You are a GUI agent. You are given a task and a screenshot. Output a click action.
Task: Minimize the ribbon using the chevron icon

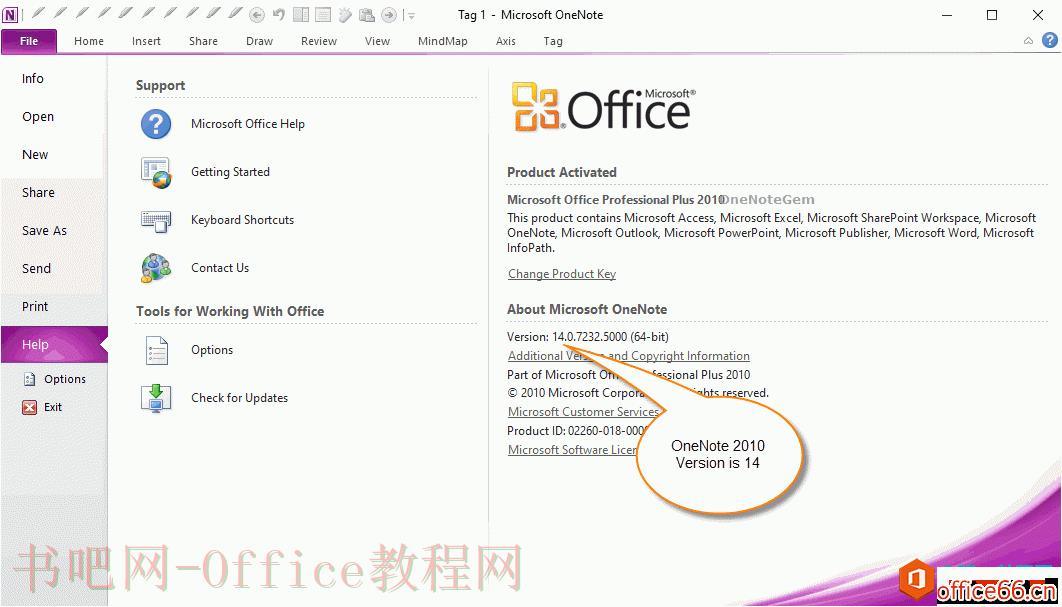click(x=1028, y=41)
